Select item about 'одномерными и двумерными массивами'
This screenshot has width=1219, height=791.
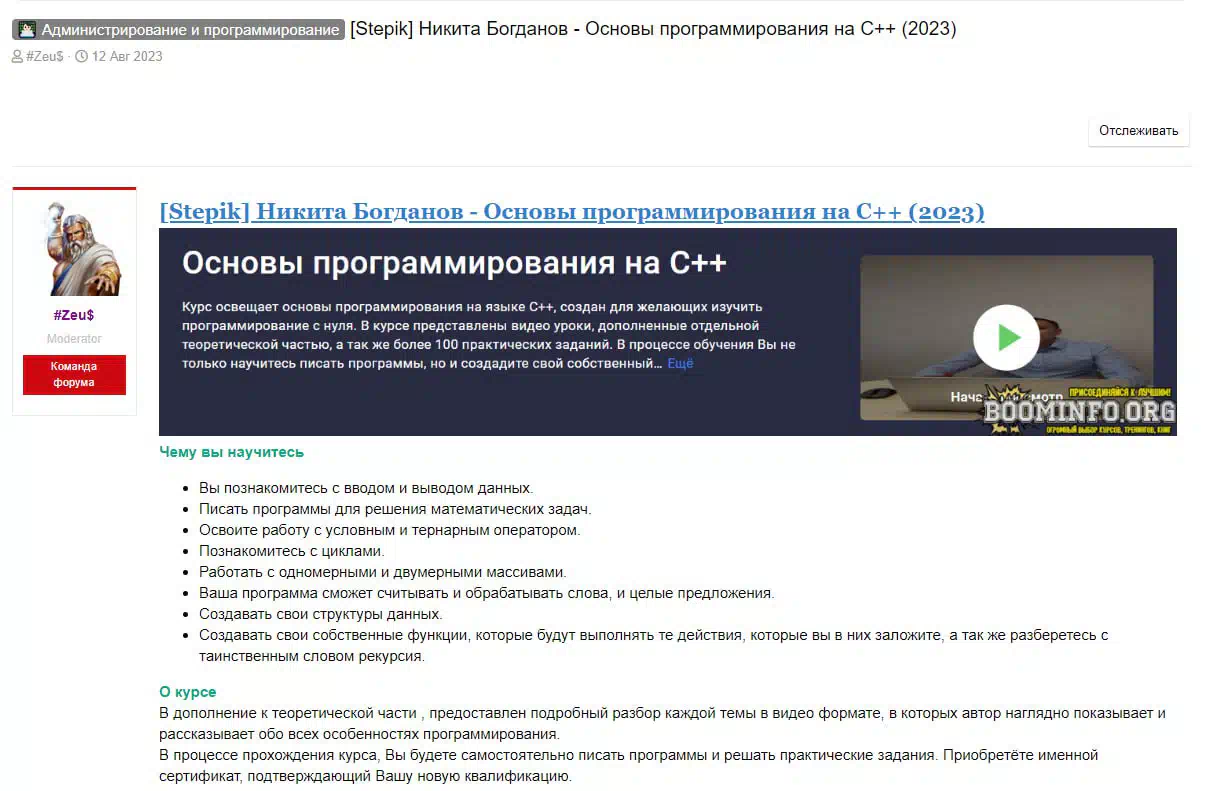tap(383, 572)
